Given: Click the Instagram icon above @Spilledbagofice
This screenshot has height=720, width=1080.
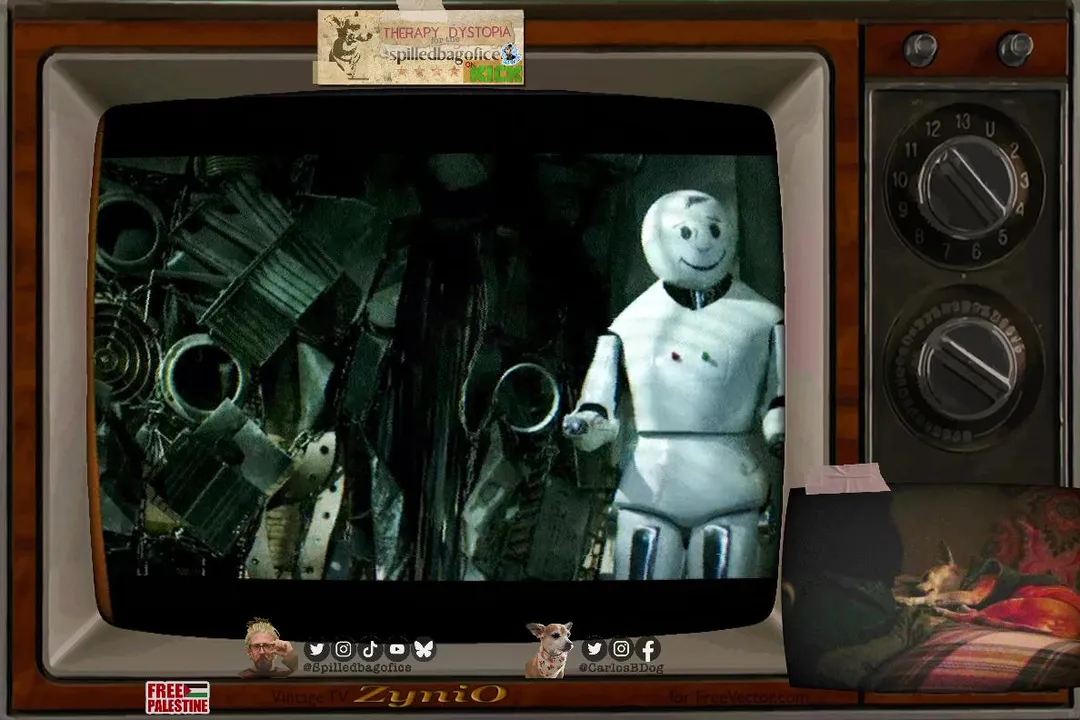Looking at the screenshot, I should coord(344,649).
